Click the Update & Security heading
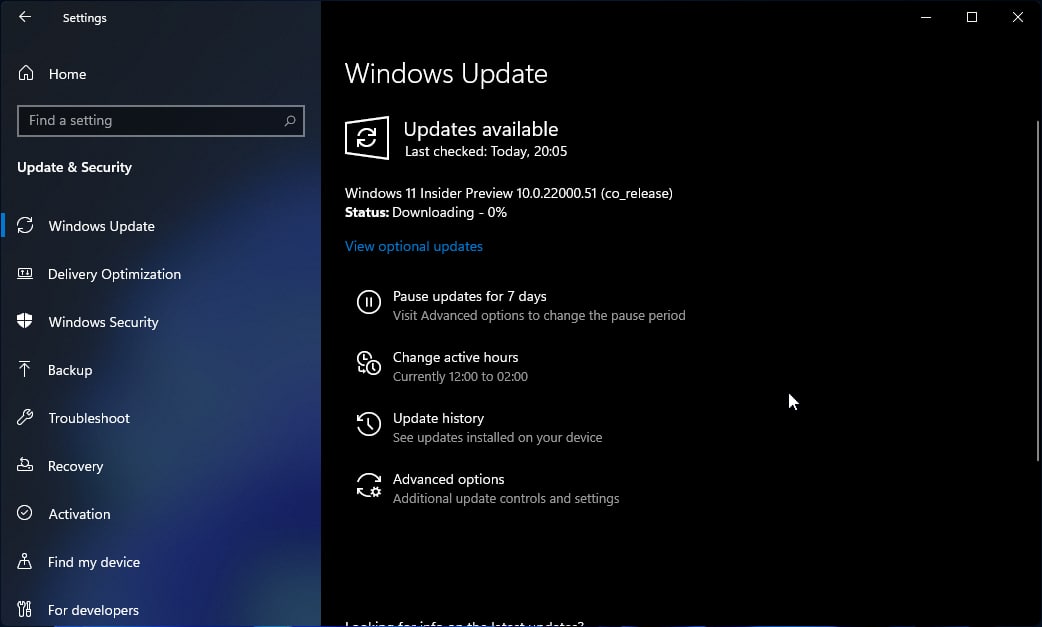This screenshot has height=627, width=1042. [x=74, y=167]
